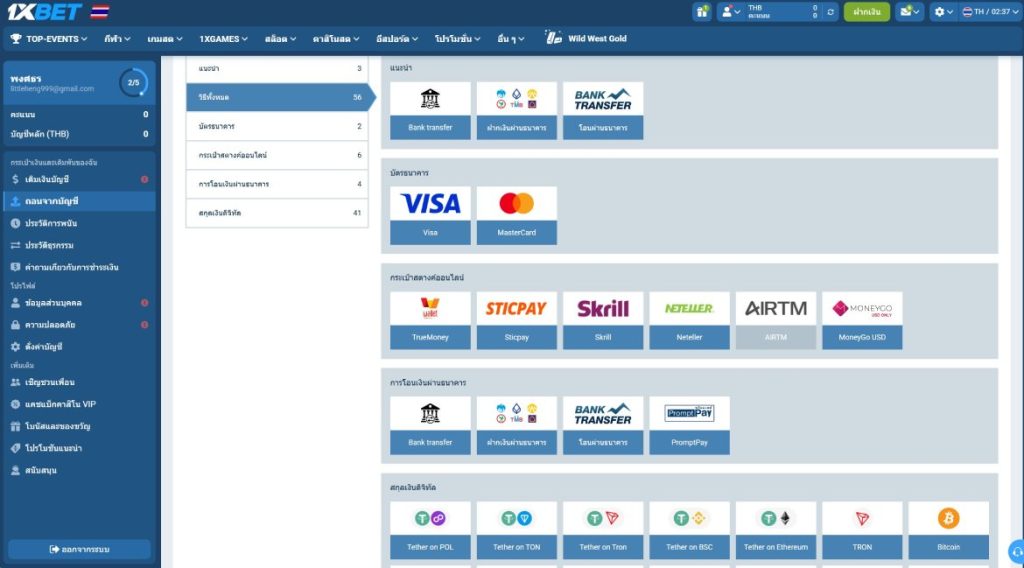Open the gift bonus icon in header
Screen dimensions: 1024x568
click(702, 12)
